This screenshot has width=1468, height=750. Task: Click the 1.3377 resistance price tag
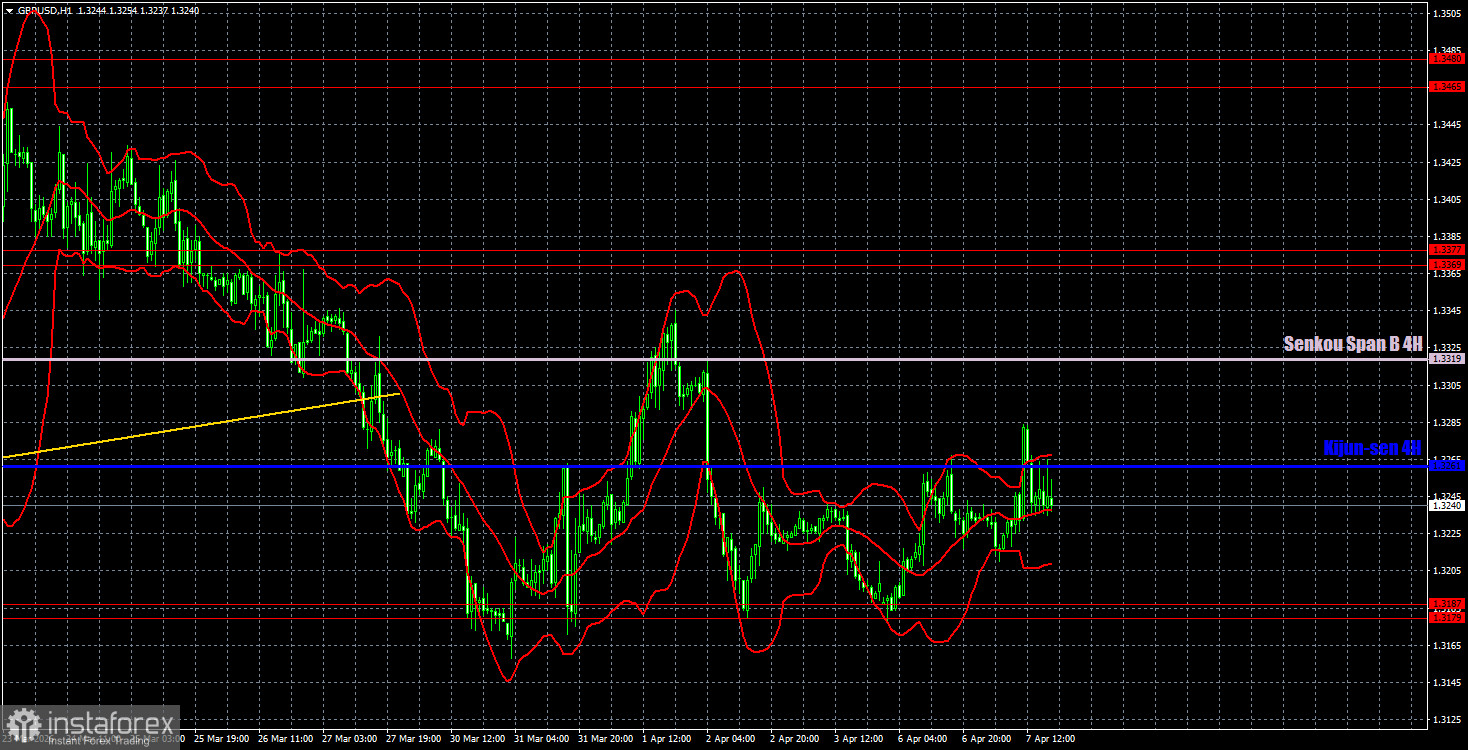coord(1447,250)
